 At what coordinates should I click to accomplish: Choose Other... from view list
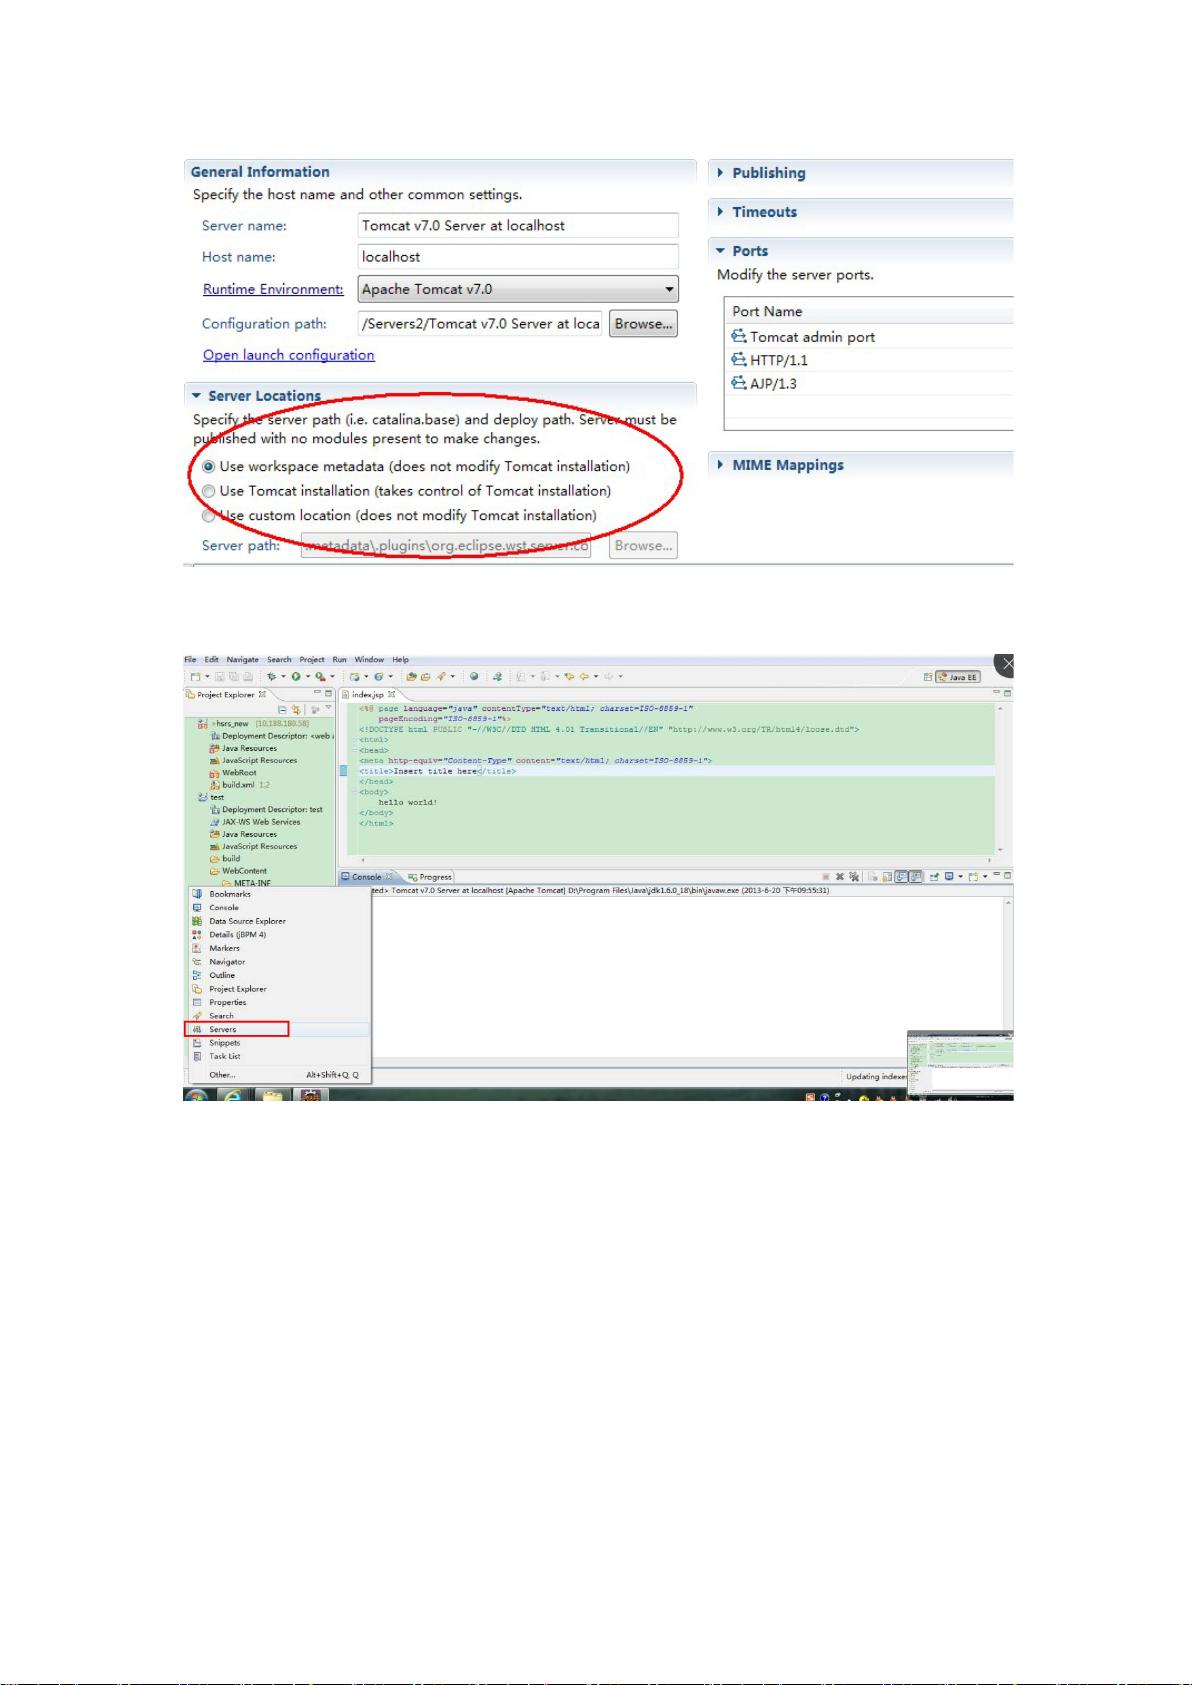tap(280, 1075)
